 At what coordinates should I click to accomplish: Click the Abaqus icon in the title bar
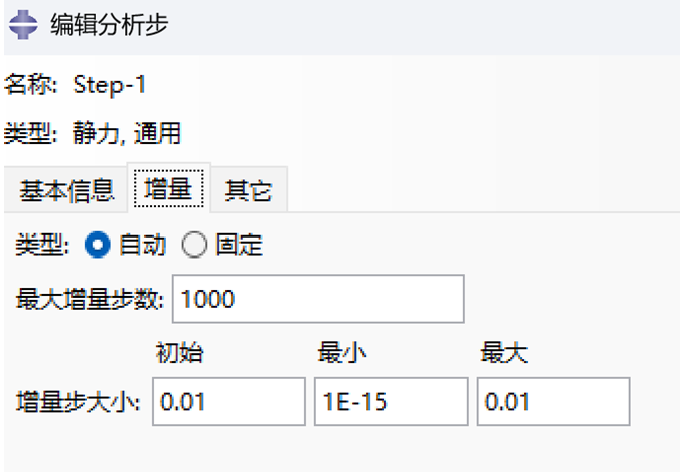pyautogui.click(x=23, y=25)
